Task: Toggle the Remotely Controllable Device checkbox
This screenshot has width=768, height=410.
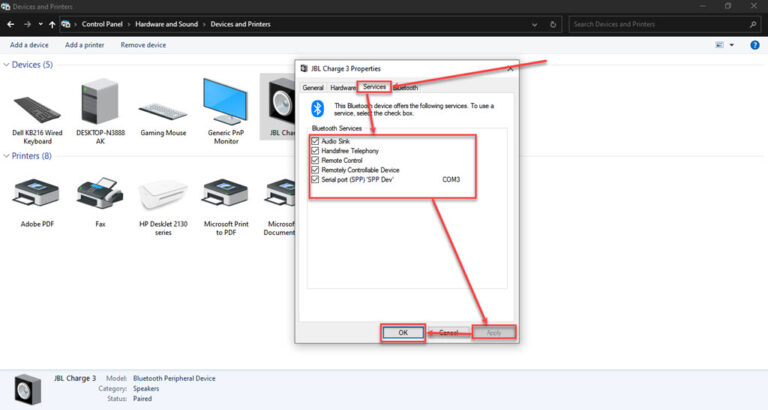Action: [x=315, y=170]
